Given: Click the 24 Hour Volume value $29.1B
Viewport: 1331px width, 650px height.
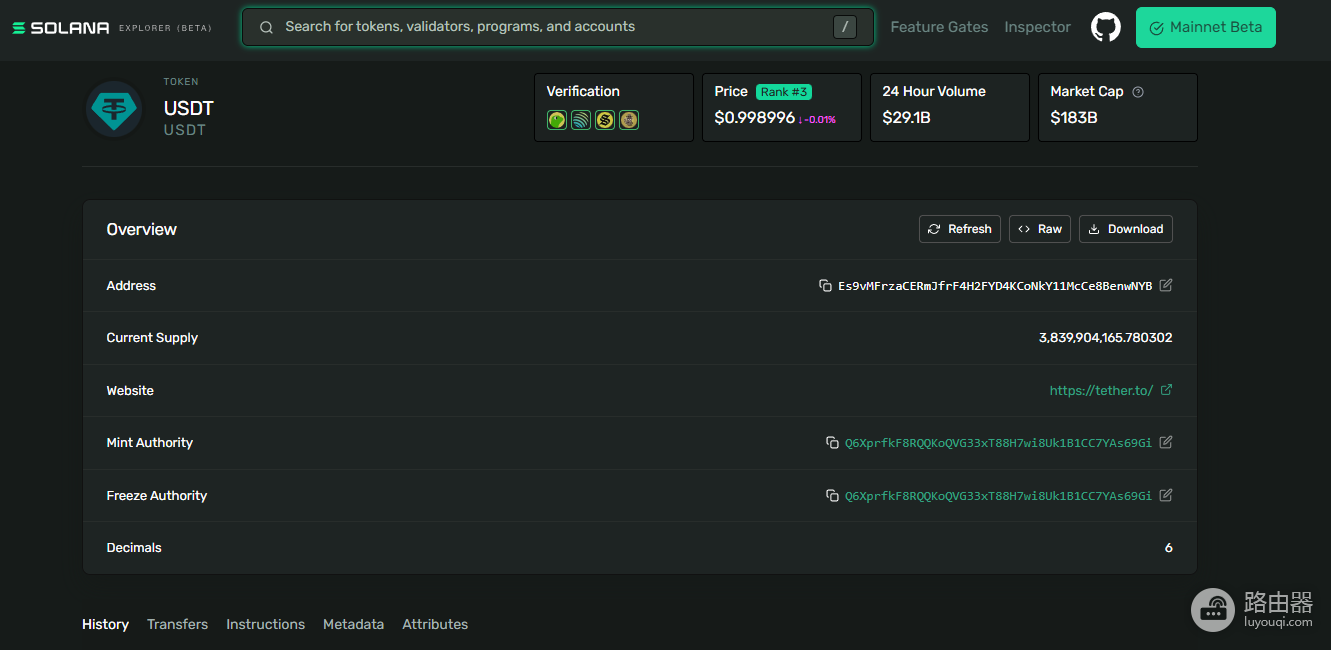Looking at the screenshot, I should click(906, 118).
